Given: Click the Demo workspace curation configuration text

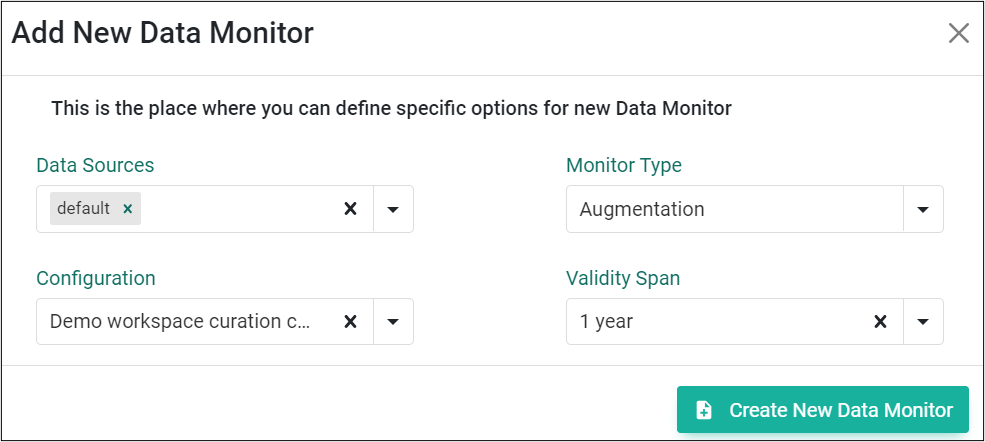Looking at the screenshot, I should tap(180, 321).
